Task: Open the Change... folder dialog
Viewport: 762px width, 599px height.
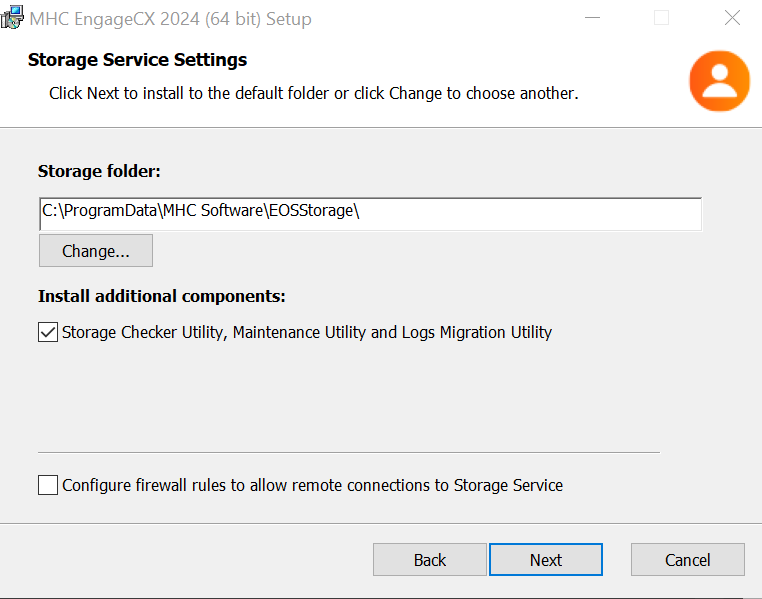Action: pos(96,251)
